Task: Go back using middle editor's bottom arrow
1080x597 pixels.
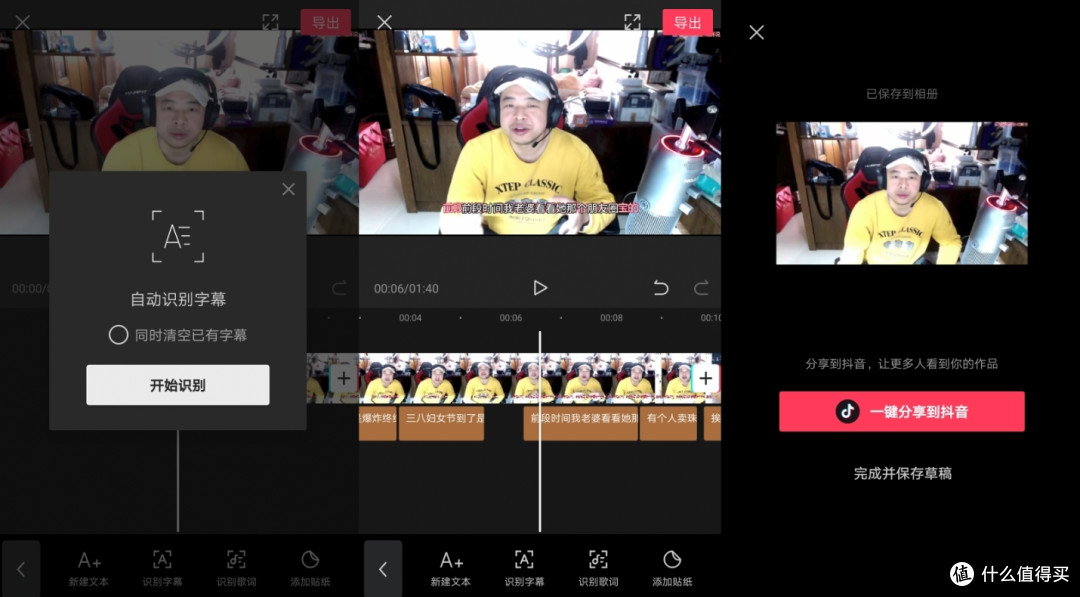Action: [383, 569]
